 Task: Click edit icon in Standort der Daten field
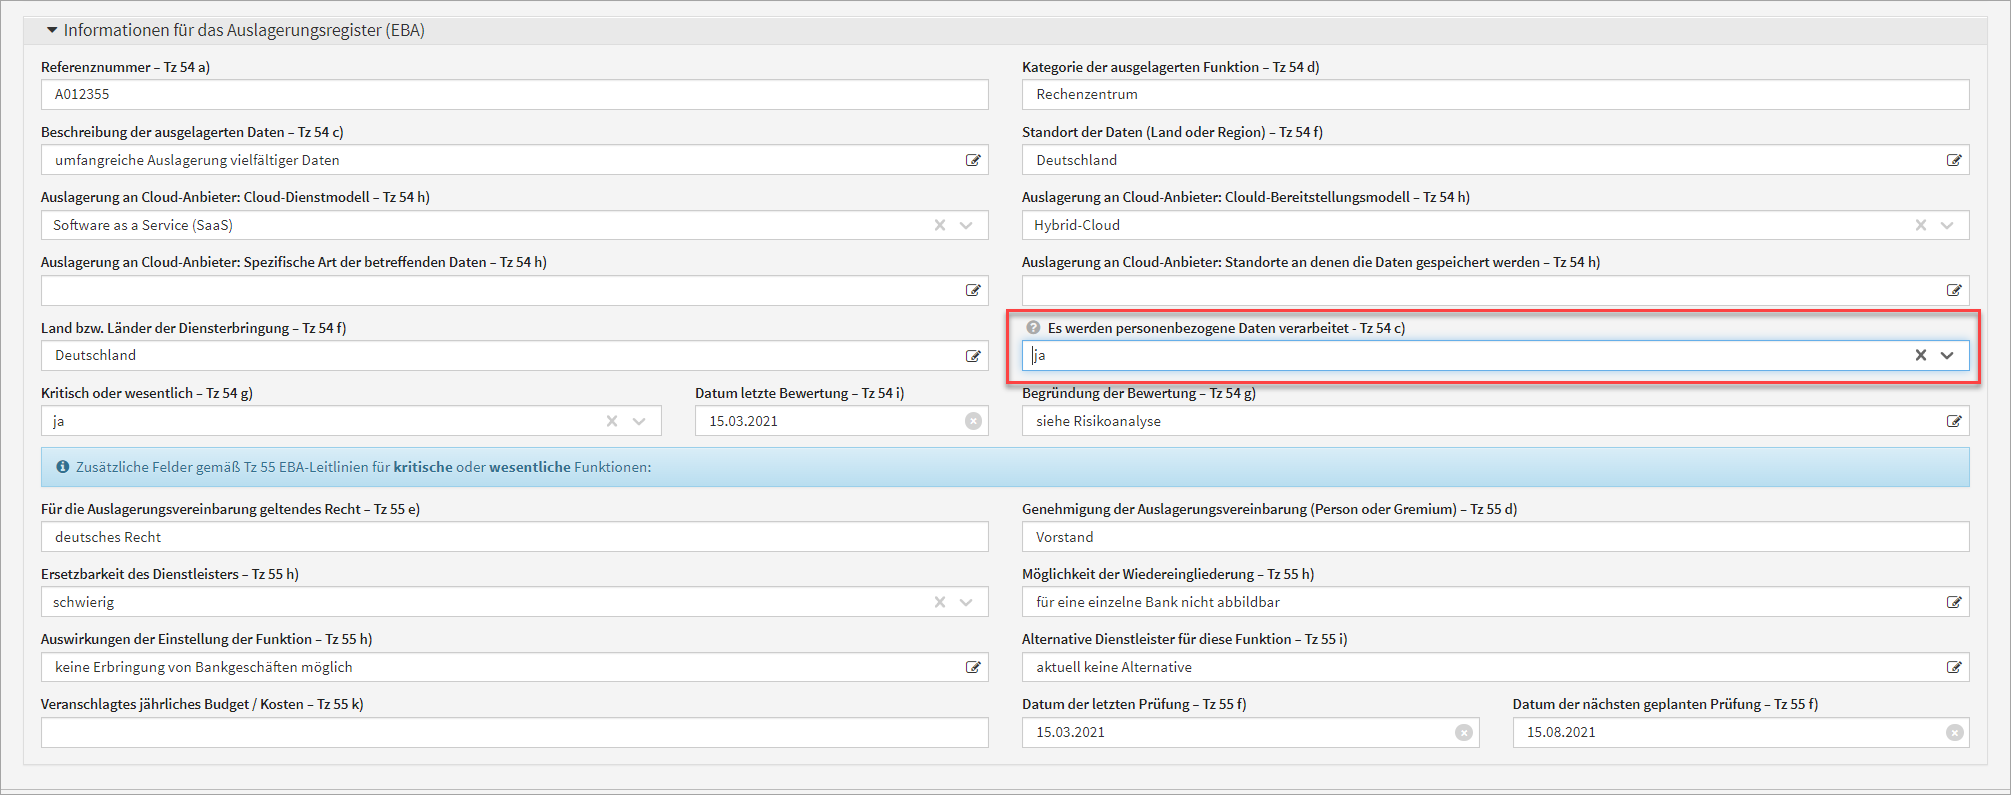click(1953, 160)
